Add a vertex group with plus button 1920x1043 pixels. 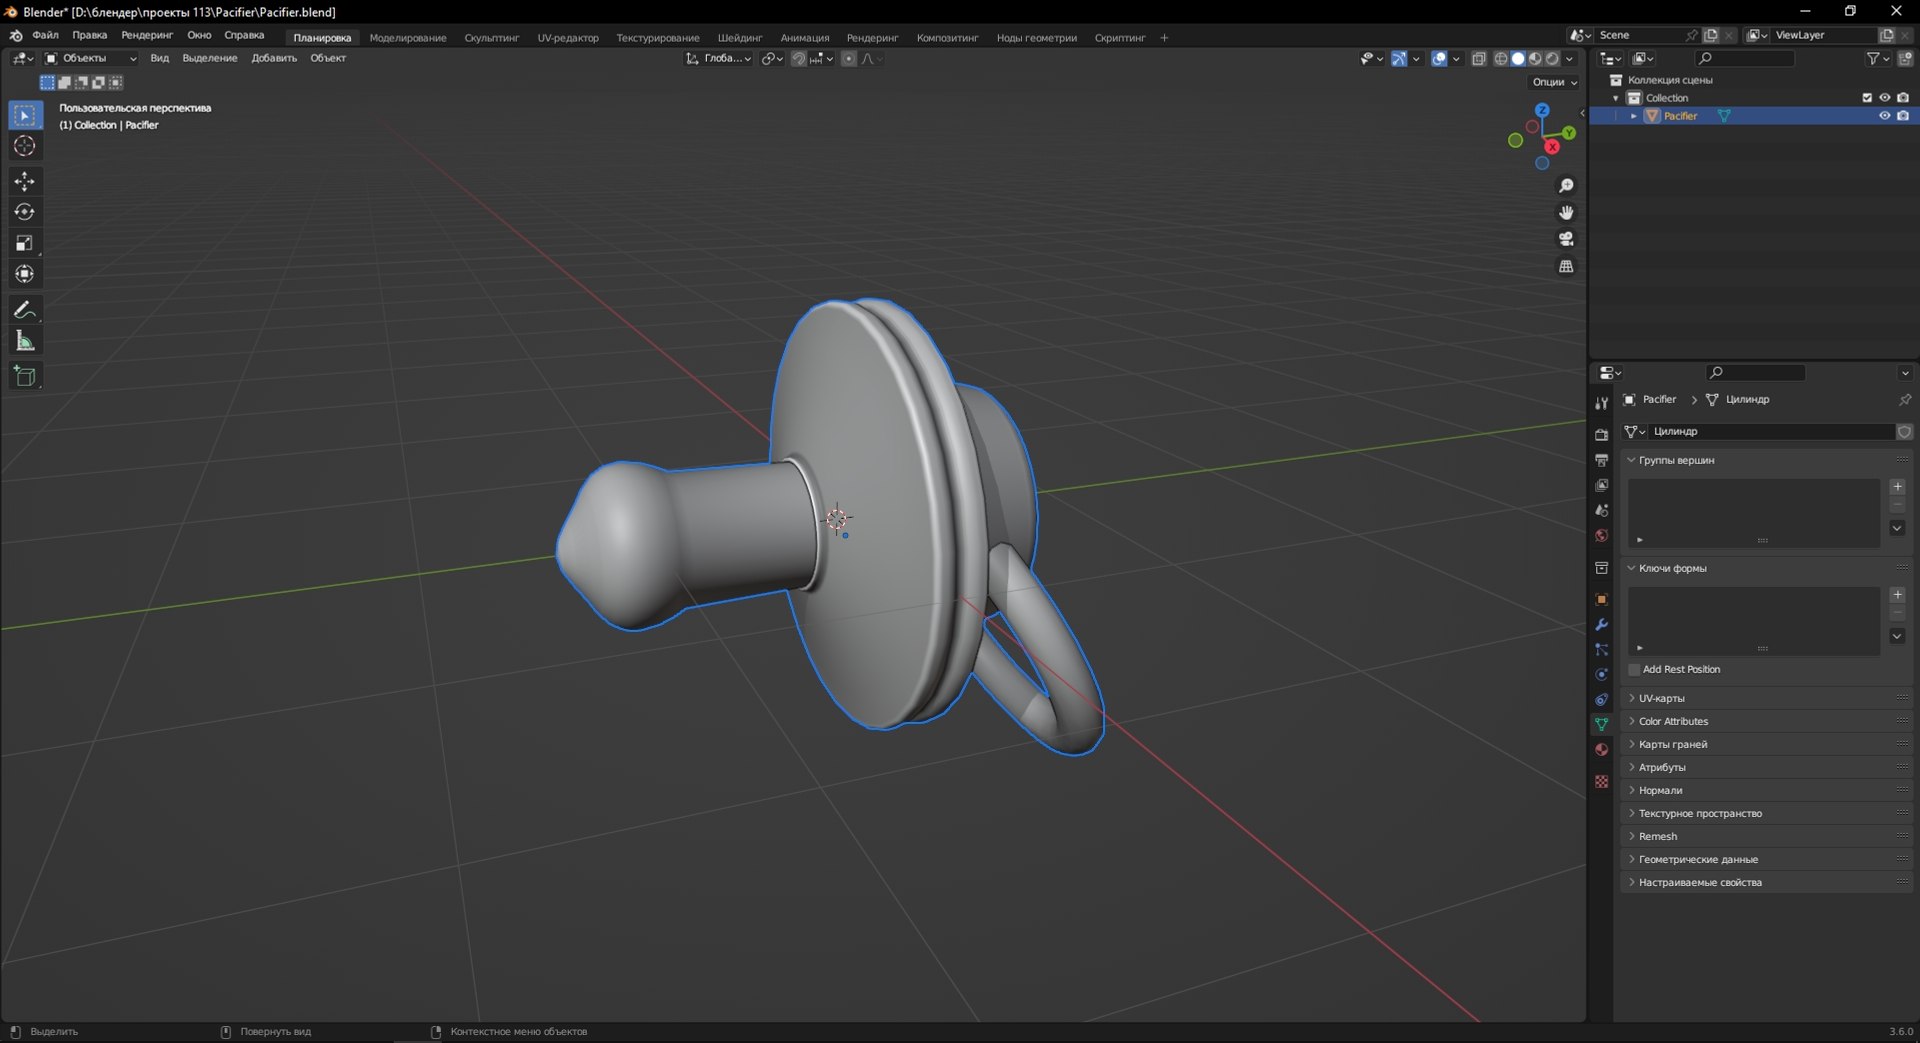pyautogui.click(x=1897, y=487)
